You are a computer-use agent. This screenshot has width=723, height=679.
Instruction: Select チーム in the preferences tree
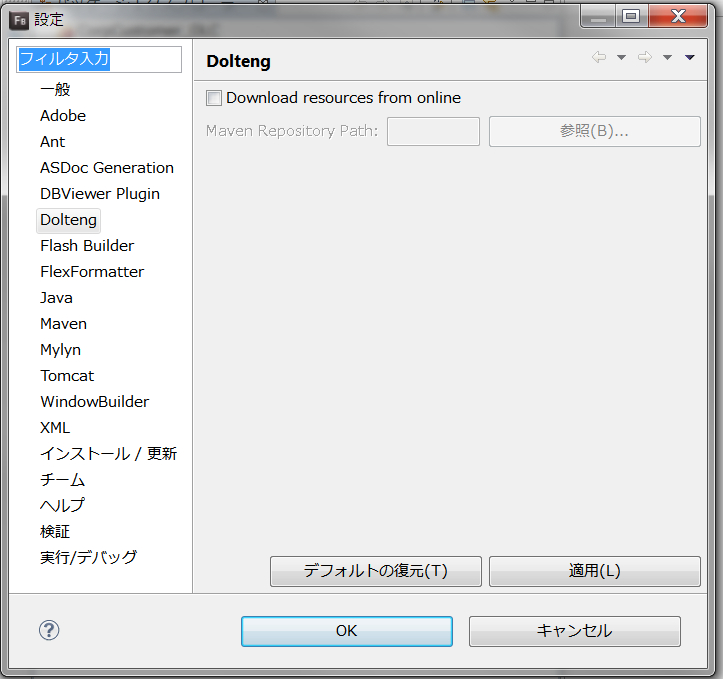[x=63, y=480]
